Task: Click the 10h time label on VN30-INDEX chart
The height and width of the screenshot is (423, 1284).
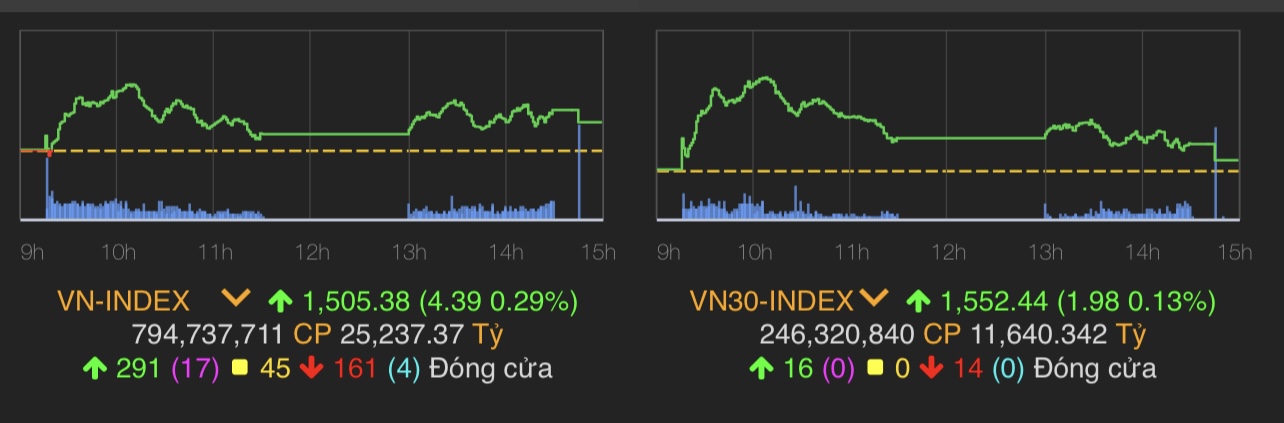Action: [754, 252]
